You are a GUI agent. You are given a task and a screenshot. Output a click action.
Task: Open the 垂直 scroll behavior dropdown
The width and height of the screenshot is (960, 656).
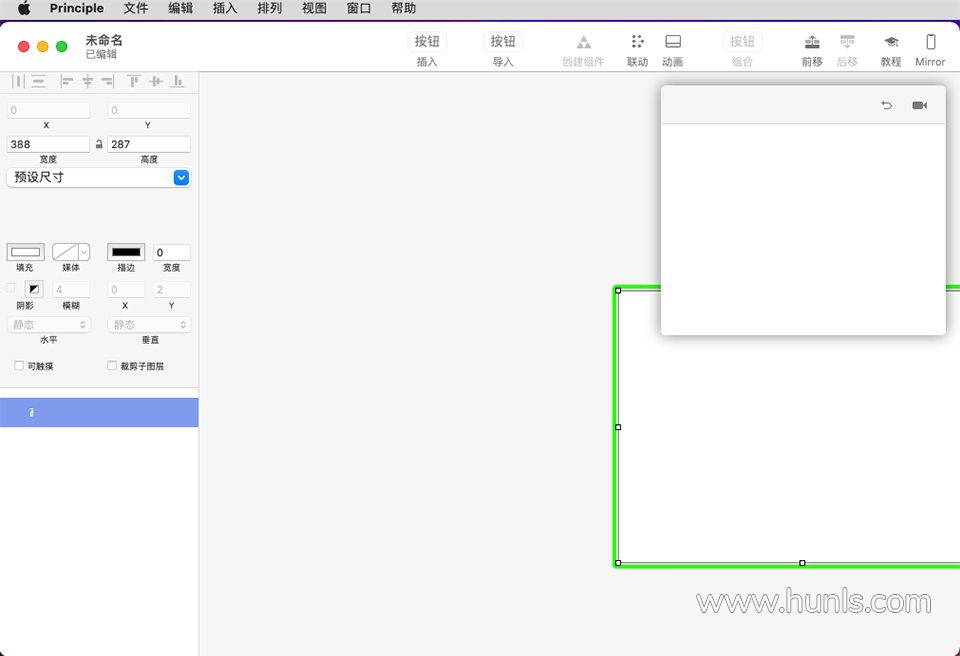149,325
